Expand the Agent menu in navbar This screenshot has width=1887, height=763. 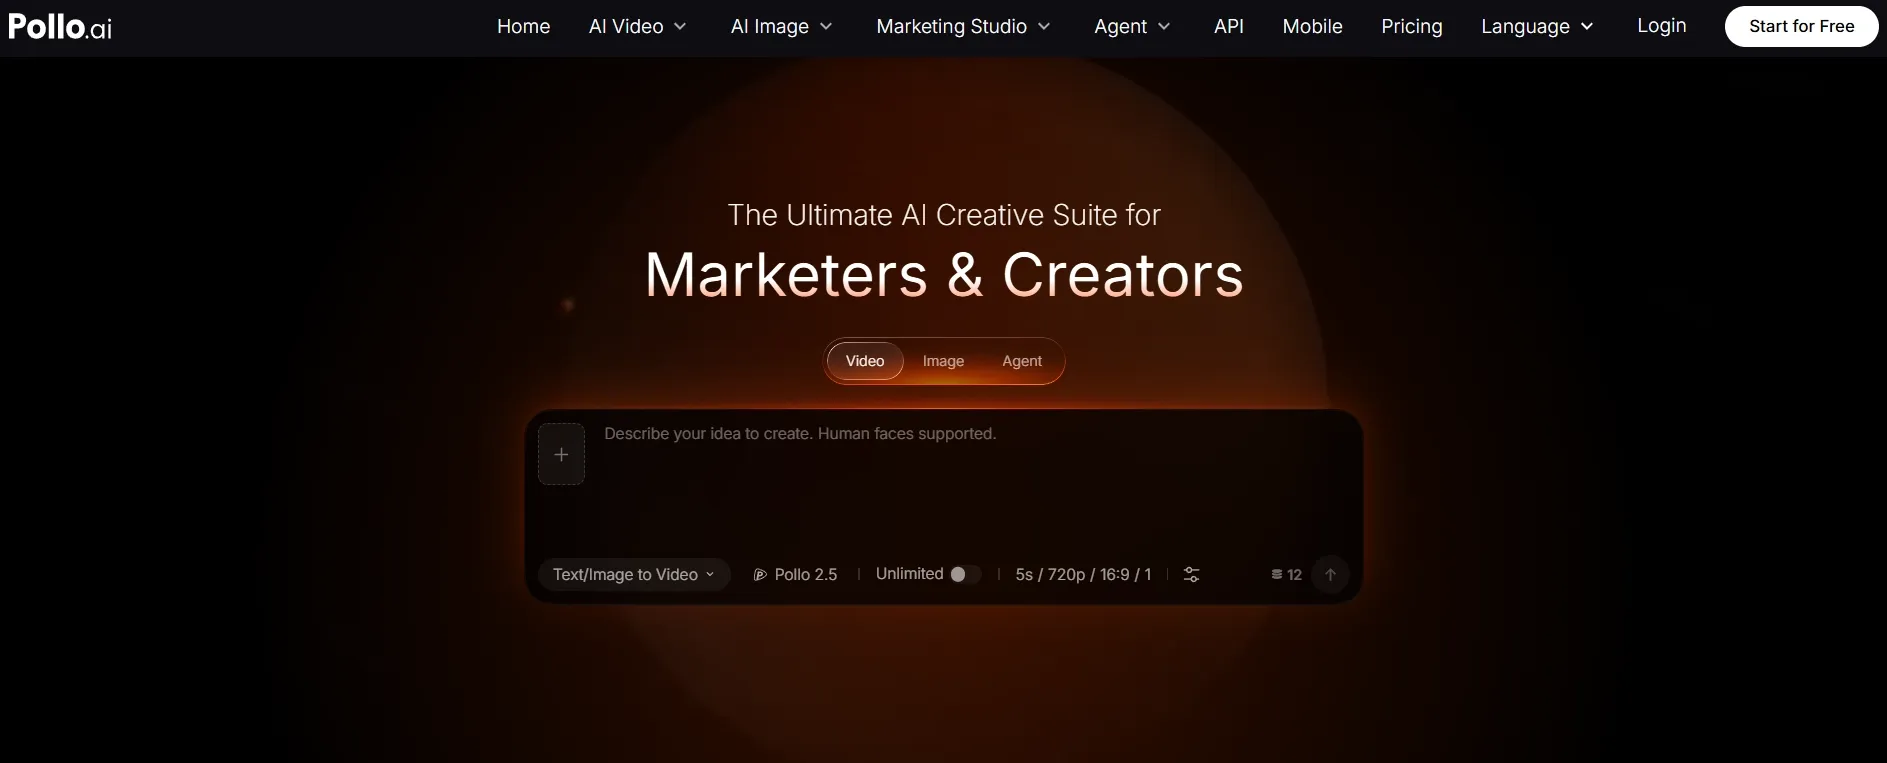point(1132,27)
